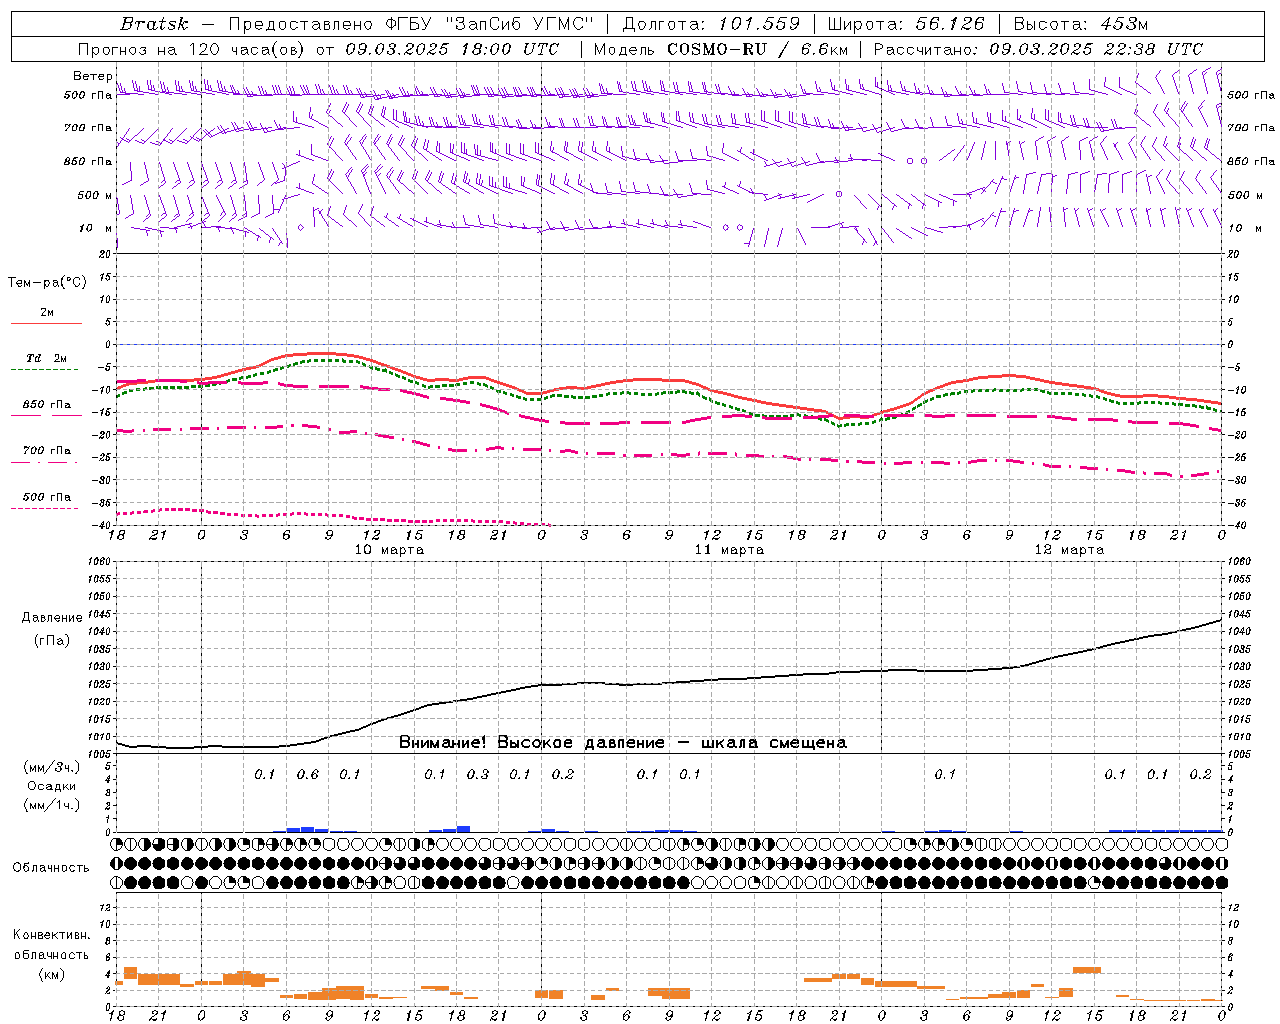Click the "Тем-ра(°C)" temperature panel label
Viewport: 1280px width, 1024px height.
47,282
